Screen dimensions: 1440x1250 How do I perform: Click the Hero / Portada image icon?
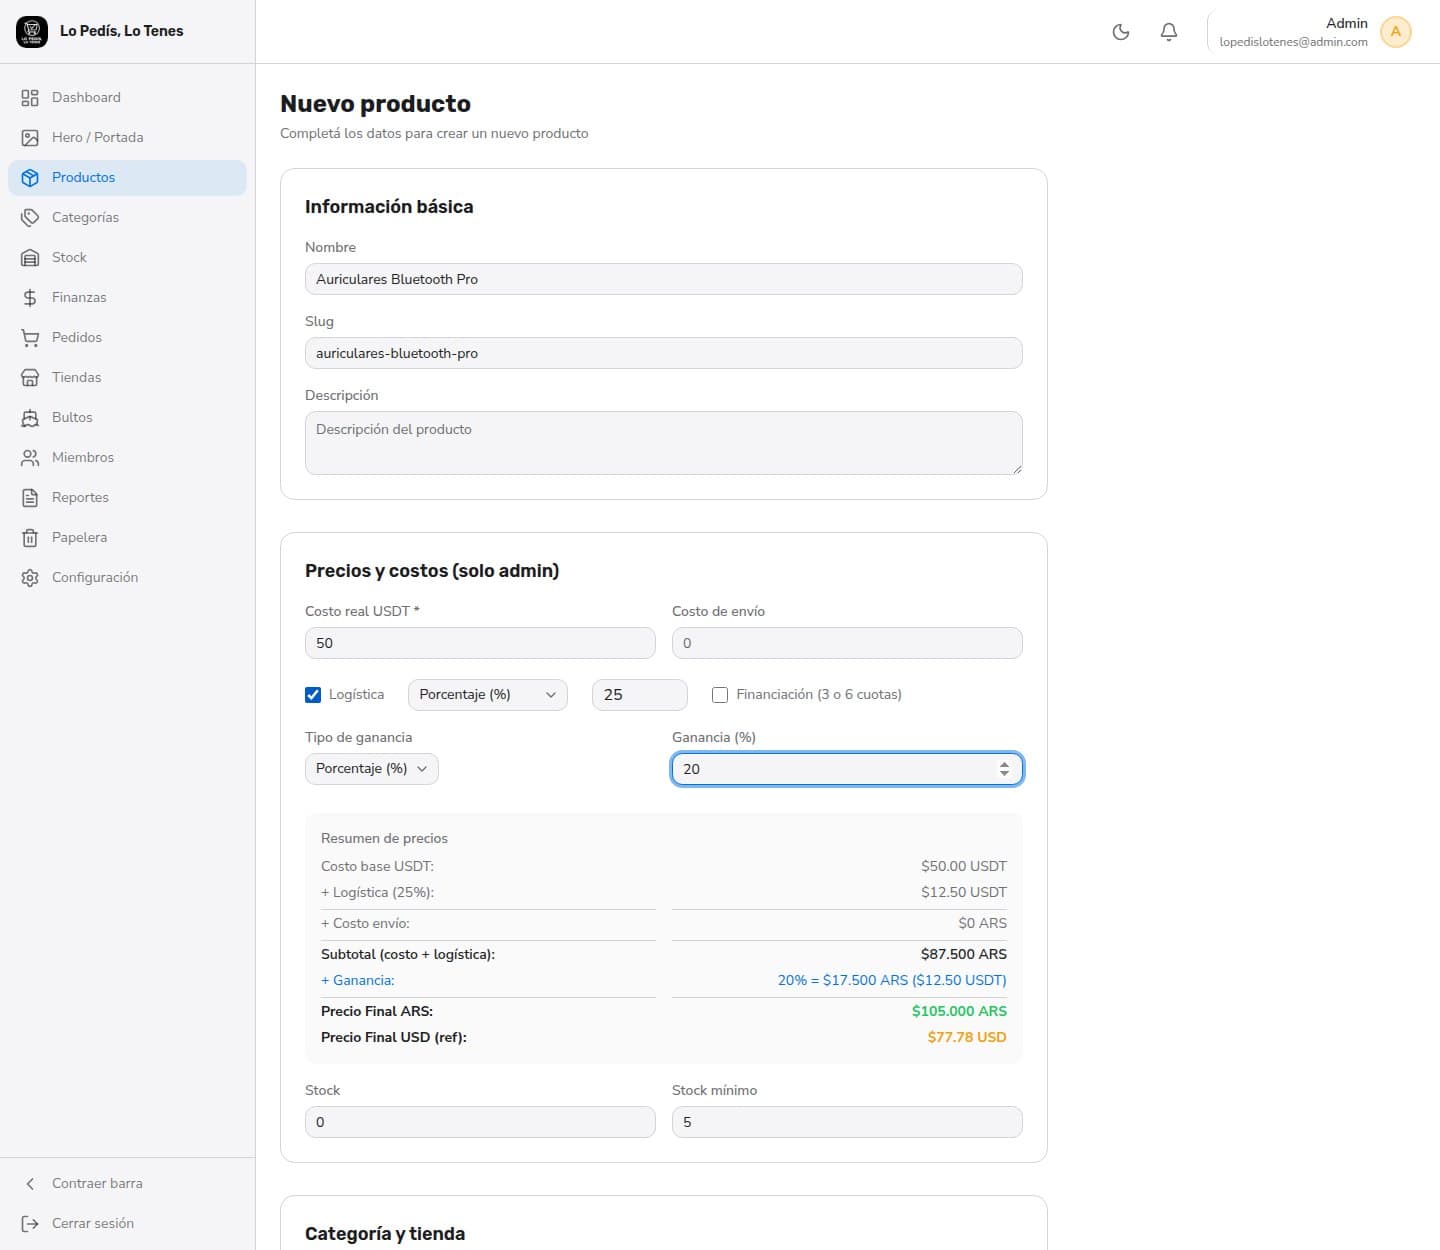tap(30, 138)
